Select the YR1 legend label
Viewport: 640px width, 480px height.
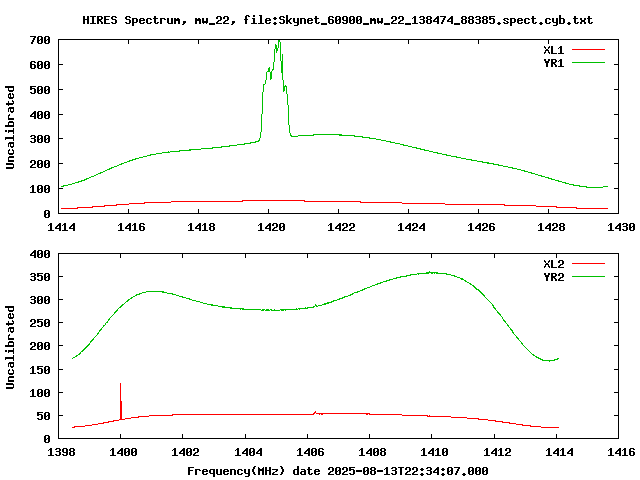point(553,63)
